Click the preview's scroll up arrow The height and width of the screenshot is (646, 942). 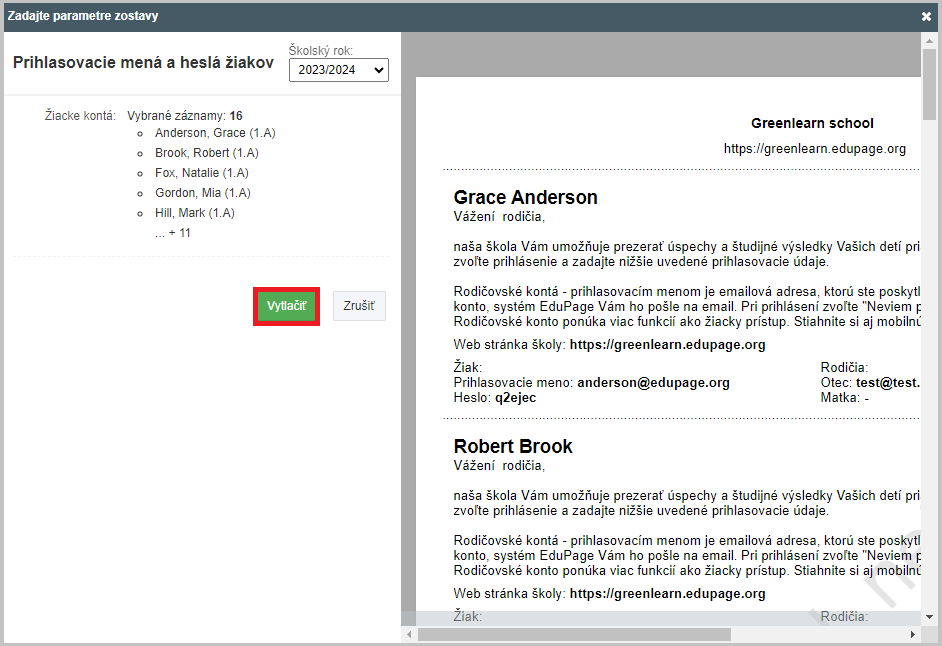pos(929,41)
